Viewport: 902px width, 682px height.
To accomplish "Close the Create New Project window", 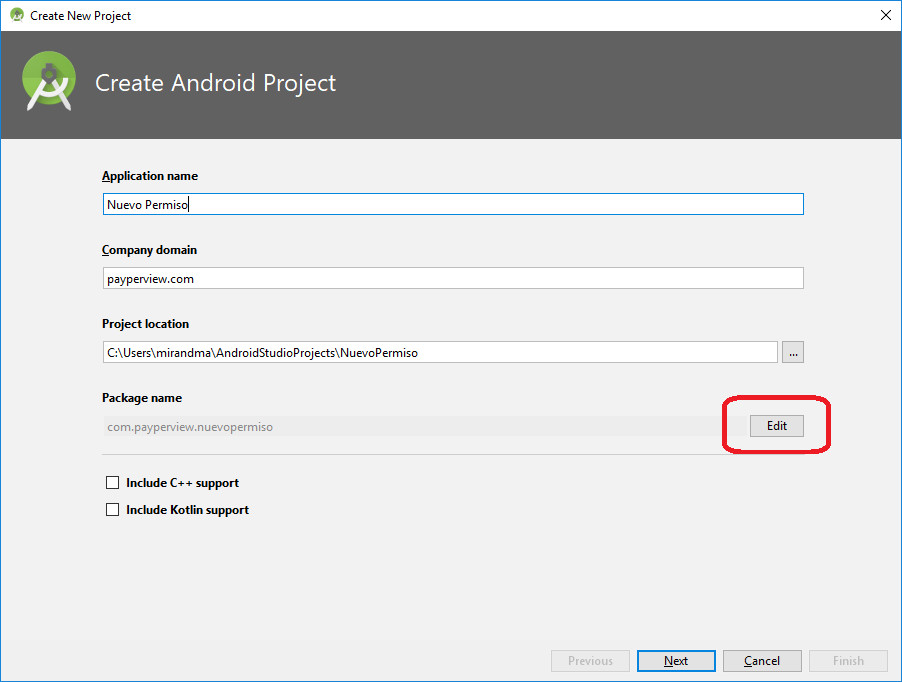I will pyautogui.click(x=885, y=15).
